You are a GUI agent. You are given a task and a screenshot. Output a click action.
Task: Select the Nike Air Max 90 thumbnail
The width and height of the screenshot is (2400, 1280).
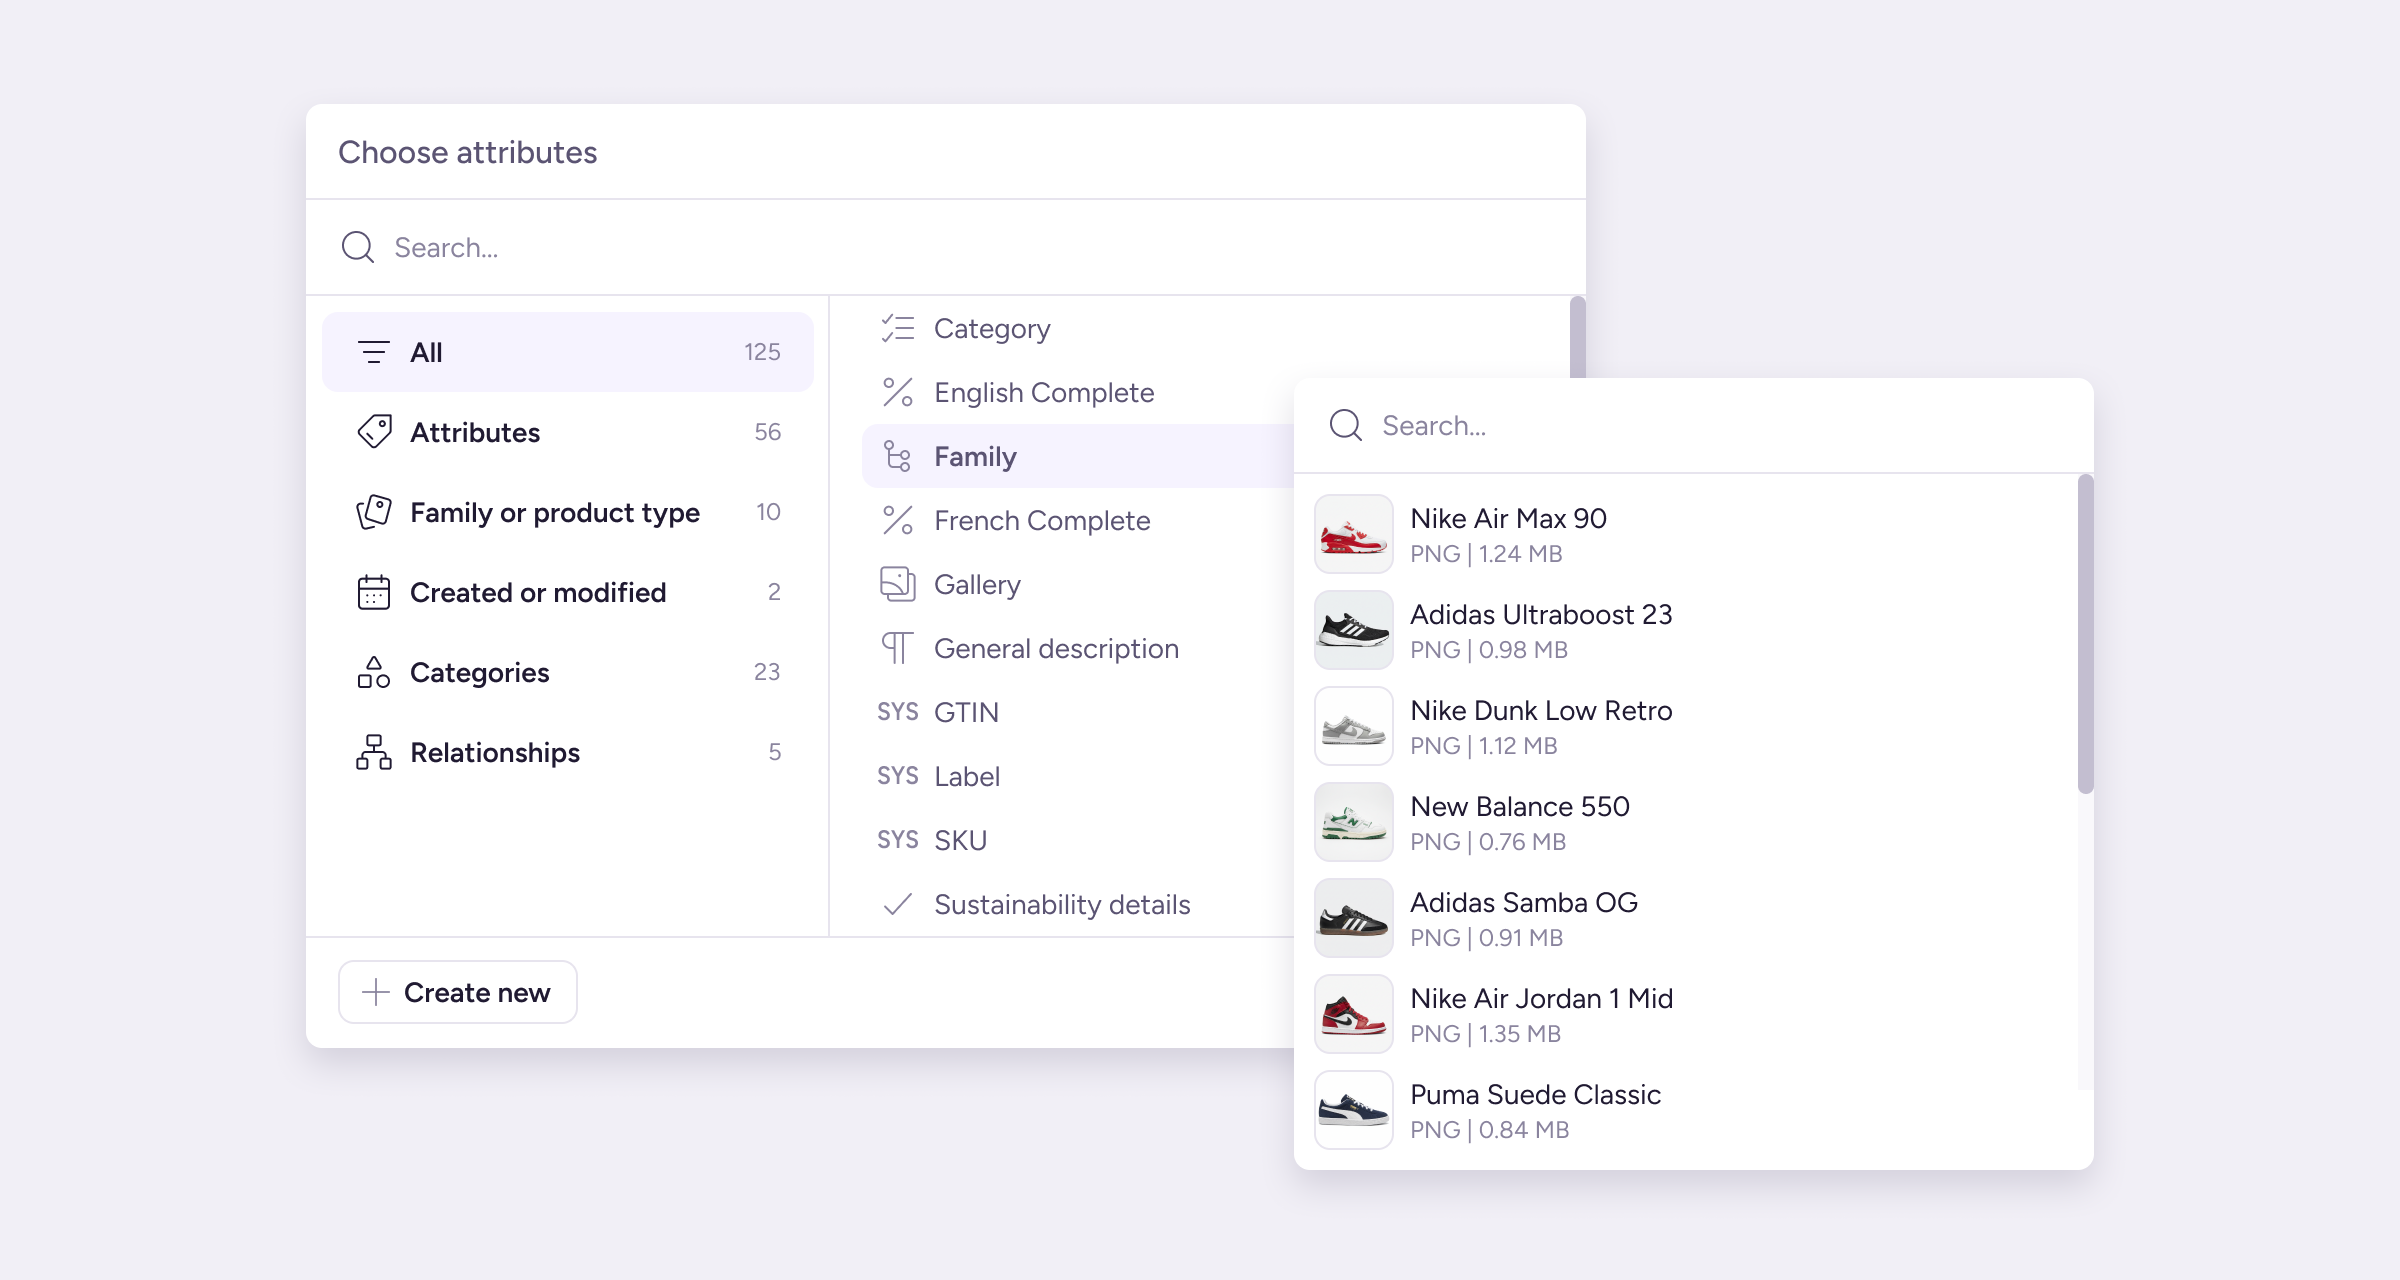[1354, 534]
